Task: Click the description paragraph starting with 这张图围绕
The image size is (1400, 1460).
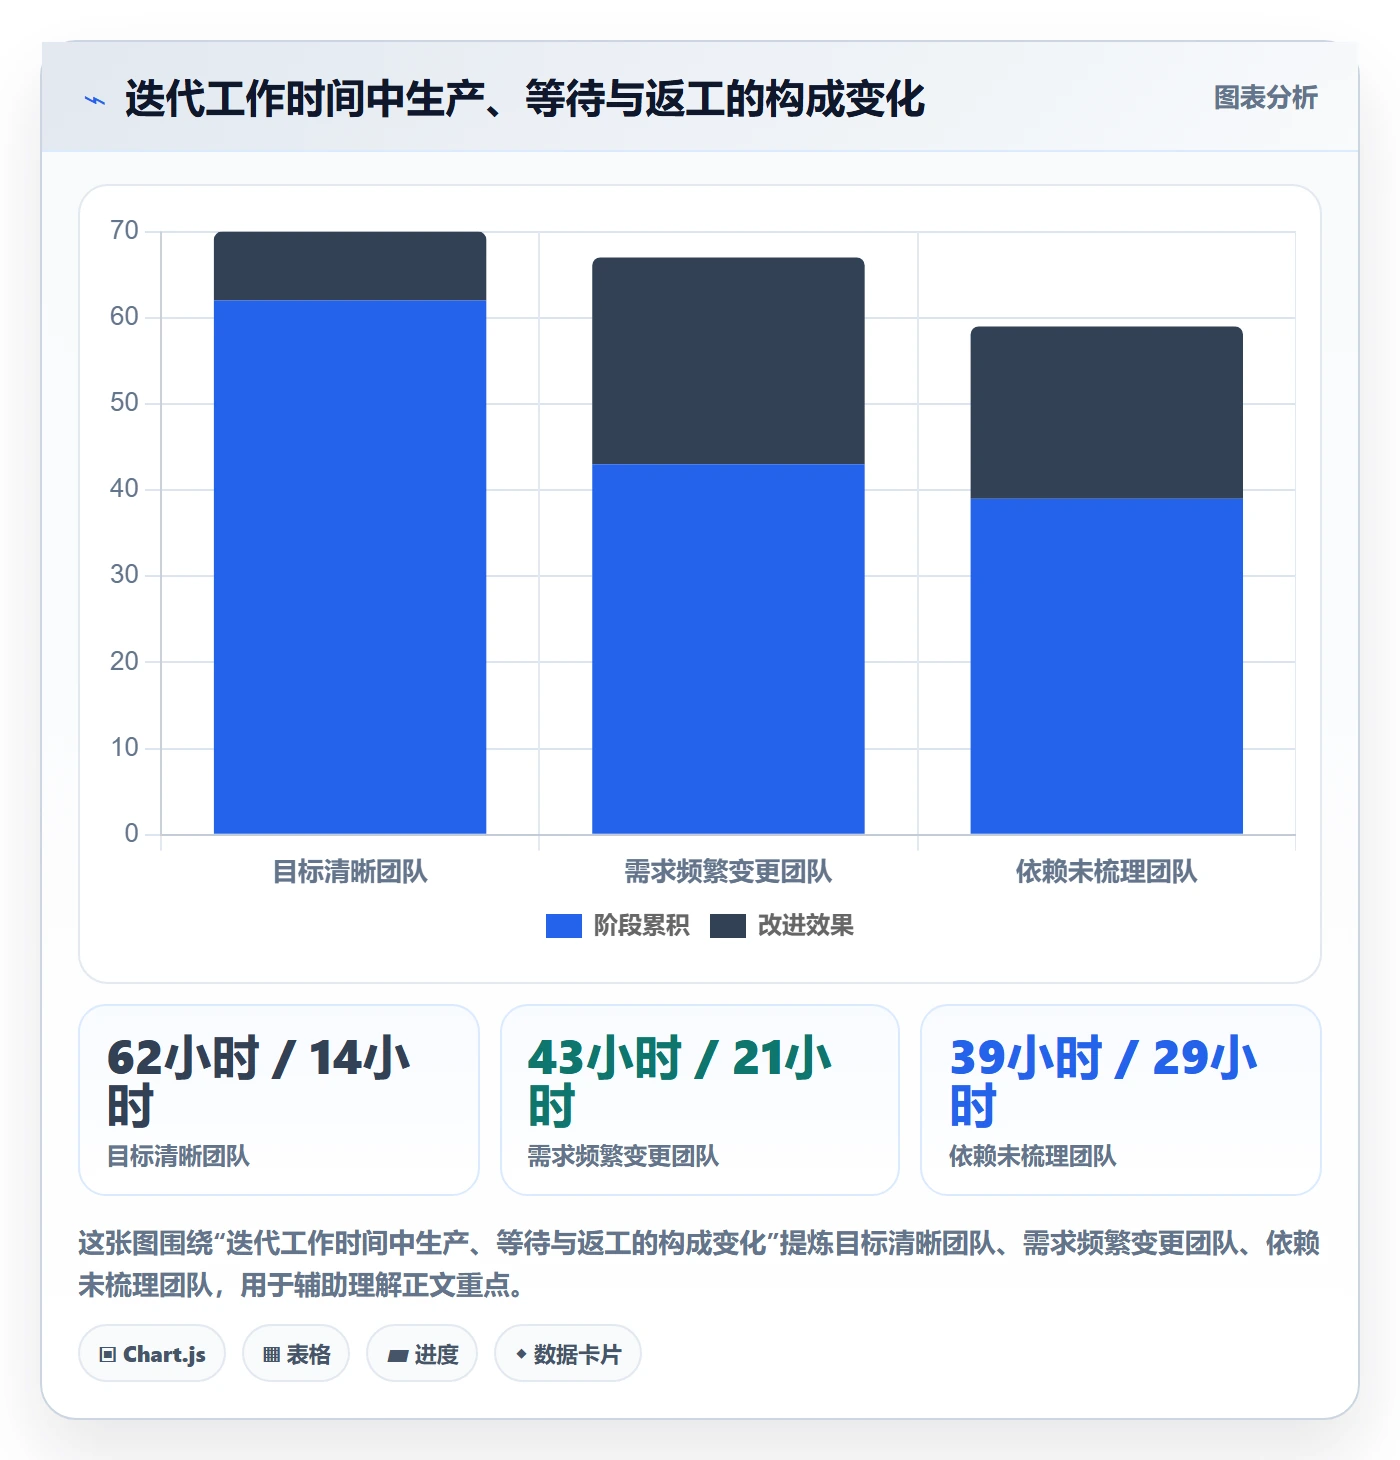Action: [699, 1264]
